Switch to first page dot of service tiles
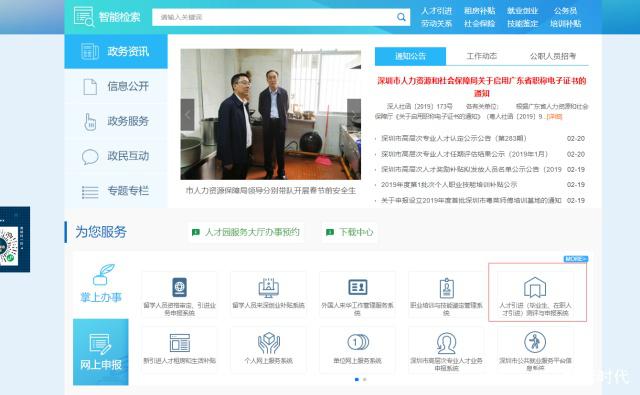 [357, 379]
